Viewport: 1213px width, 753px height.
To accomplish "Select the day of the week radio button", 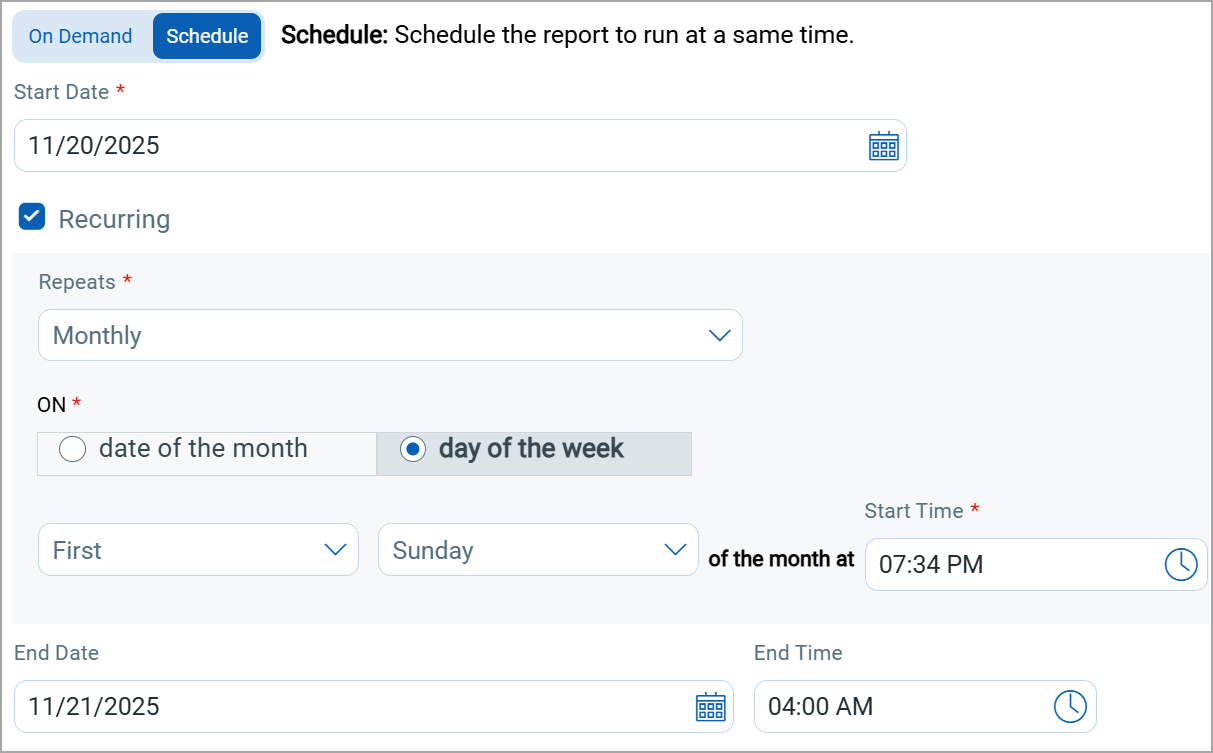I will tap(412, 450).
